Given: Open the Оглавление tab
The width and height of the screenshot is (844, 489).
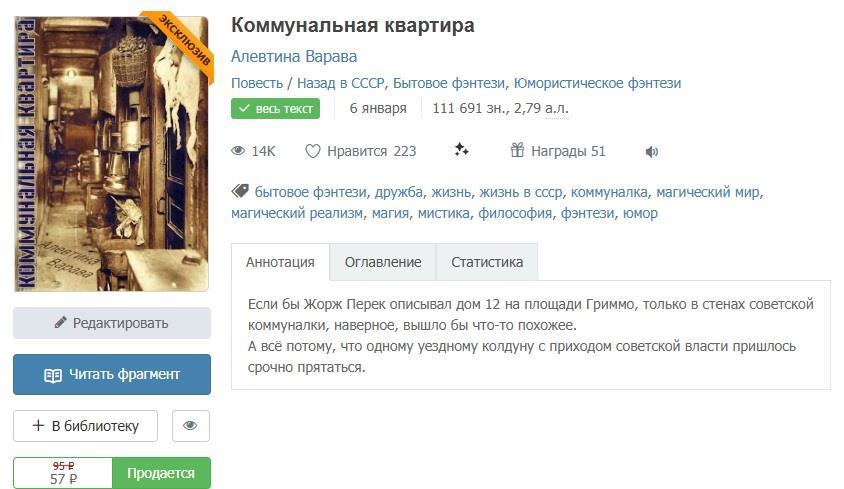Looking at the screenshot, I should (x=383, y=262).
